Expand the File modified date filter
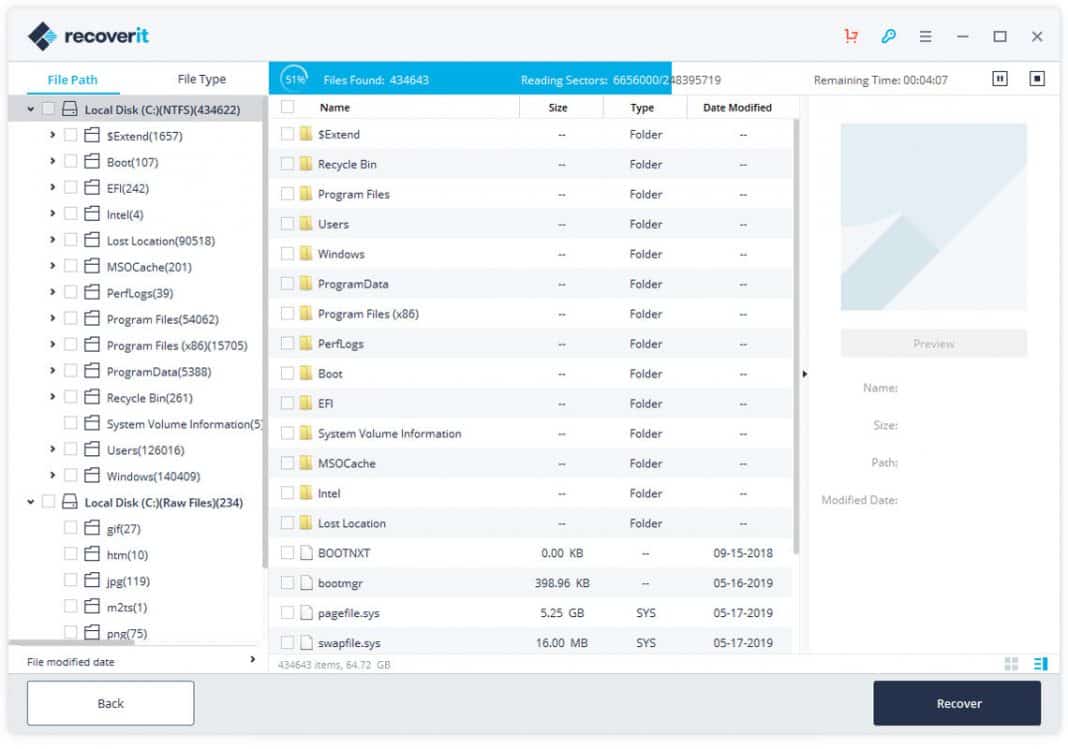The image size is (1068, 749). (253, 660)
